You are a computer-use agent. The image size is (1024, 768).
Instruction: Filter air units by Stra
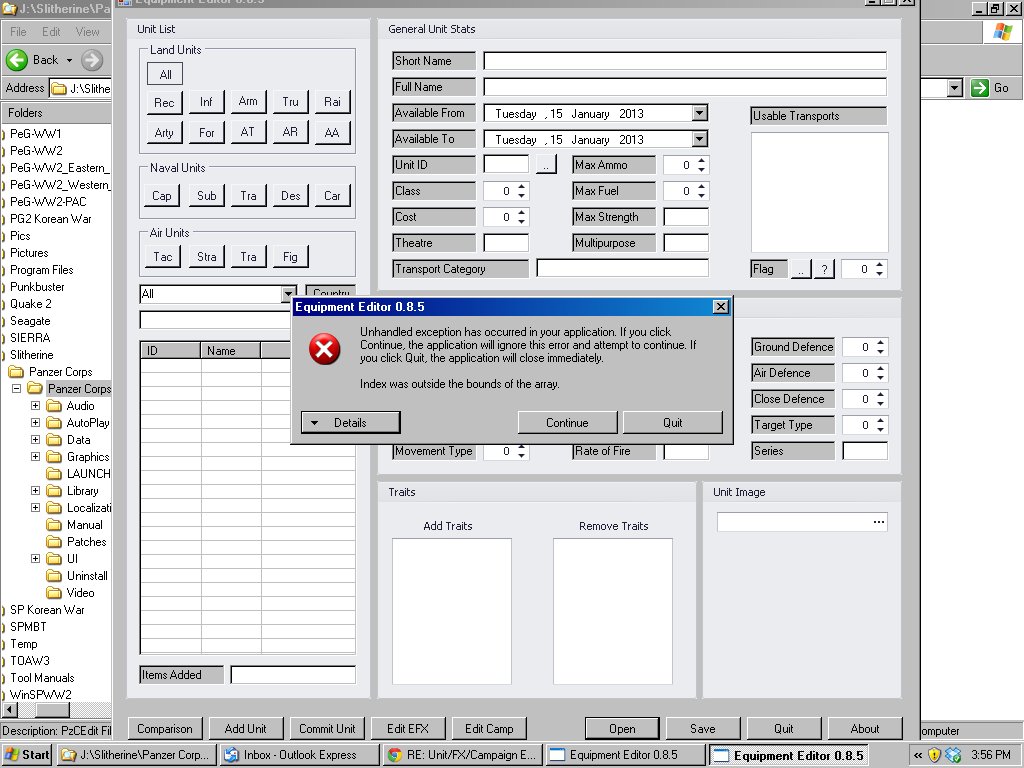tap(206, 257)
